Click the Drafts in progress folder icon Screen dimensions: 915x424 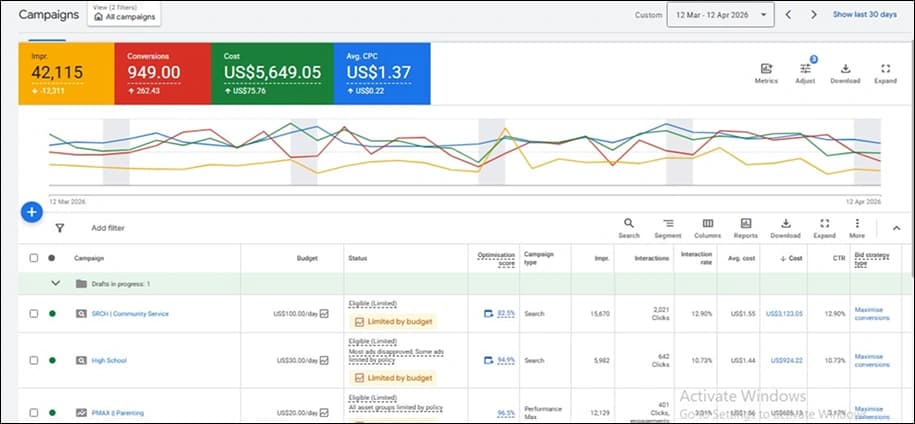tap(81, 283)
